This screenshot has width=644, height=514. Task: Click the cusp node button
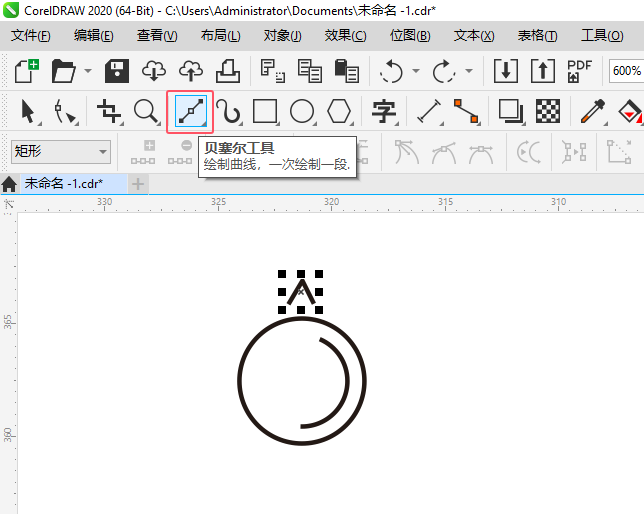[x=406, y=152]
